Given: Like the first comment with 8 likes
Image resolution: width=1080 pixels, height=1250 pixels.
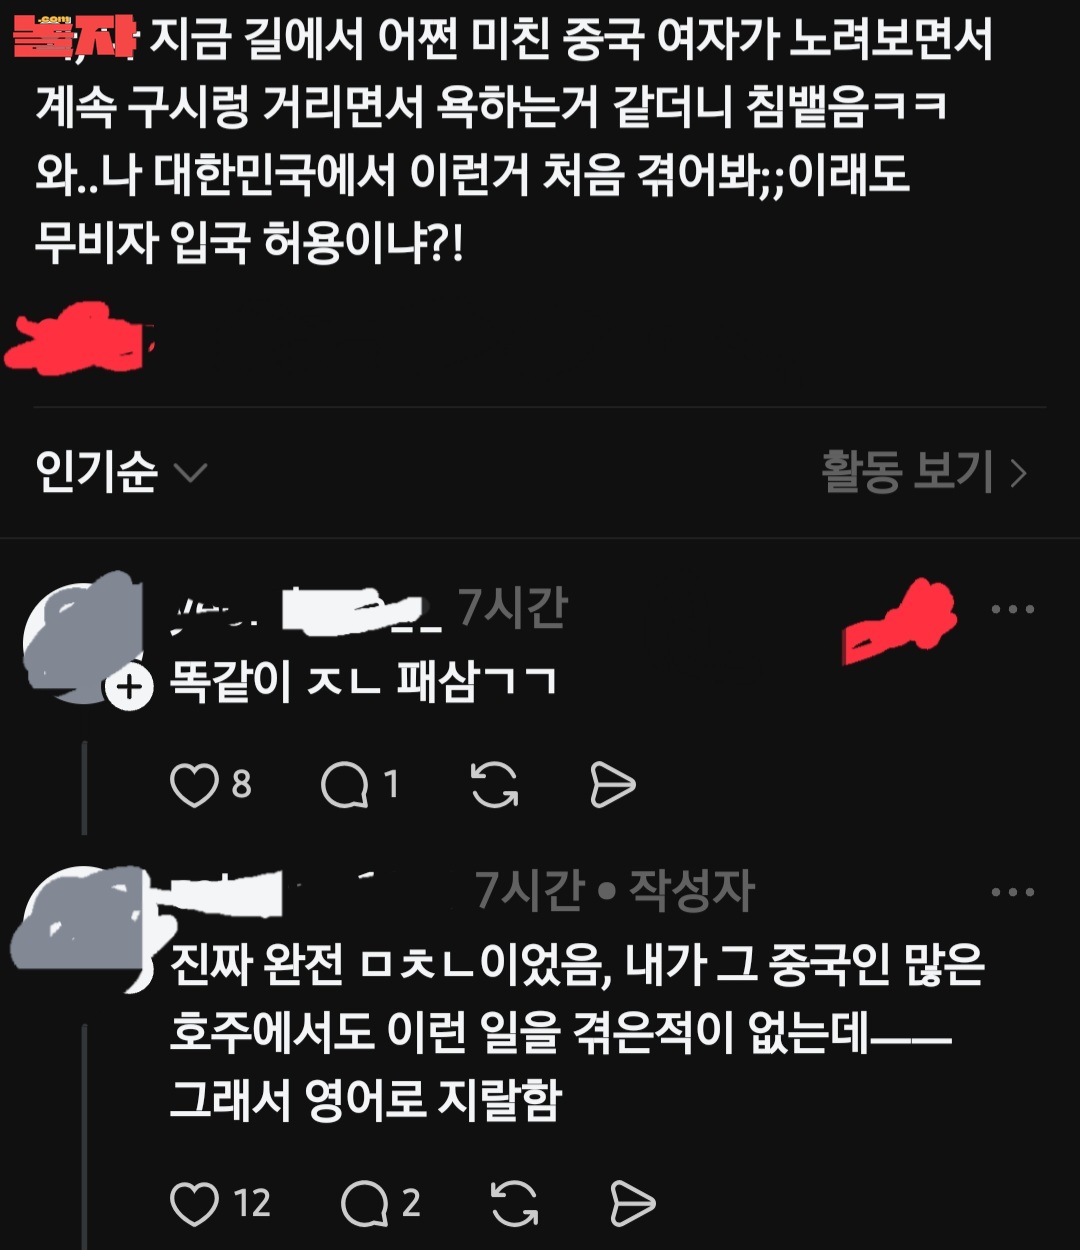Looking at the screenshot, I should 194,785.
